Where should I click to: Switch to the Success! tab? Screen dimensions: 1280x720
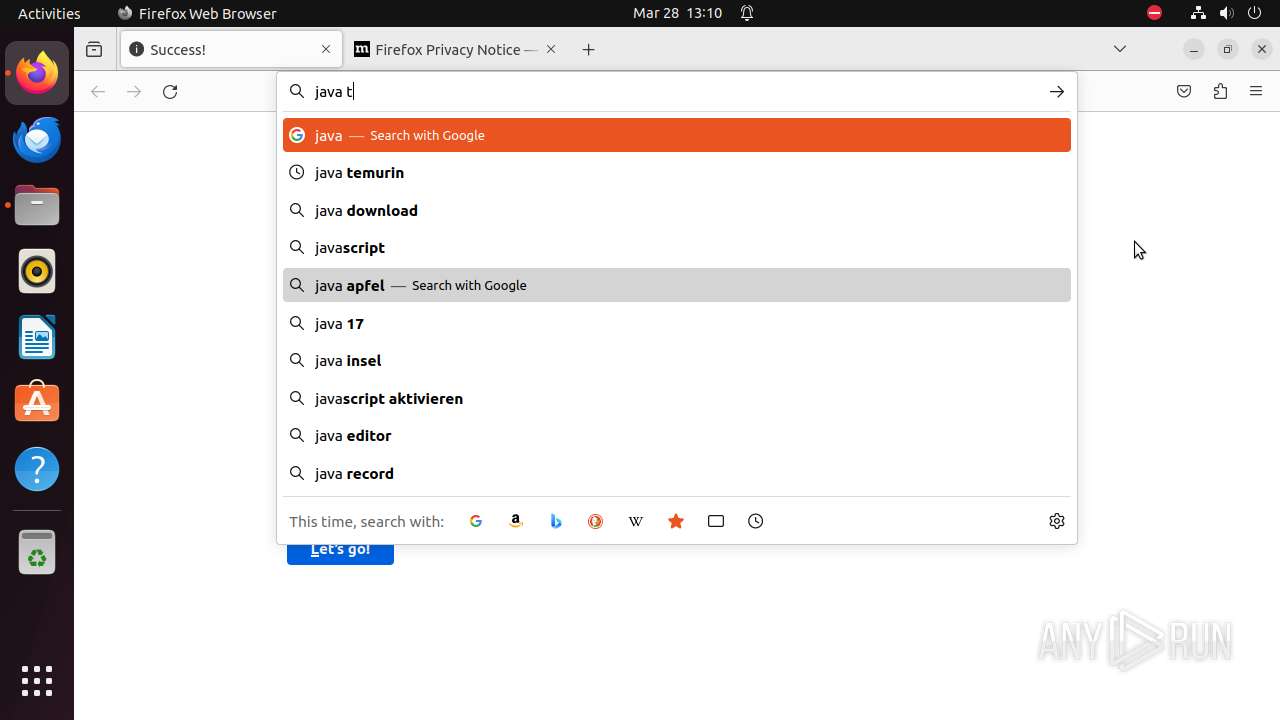point(231,49)
